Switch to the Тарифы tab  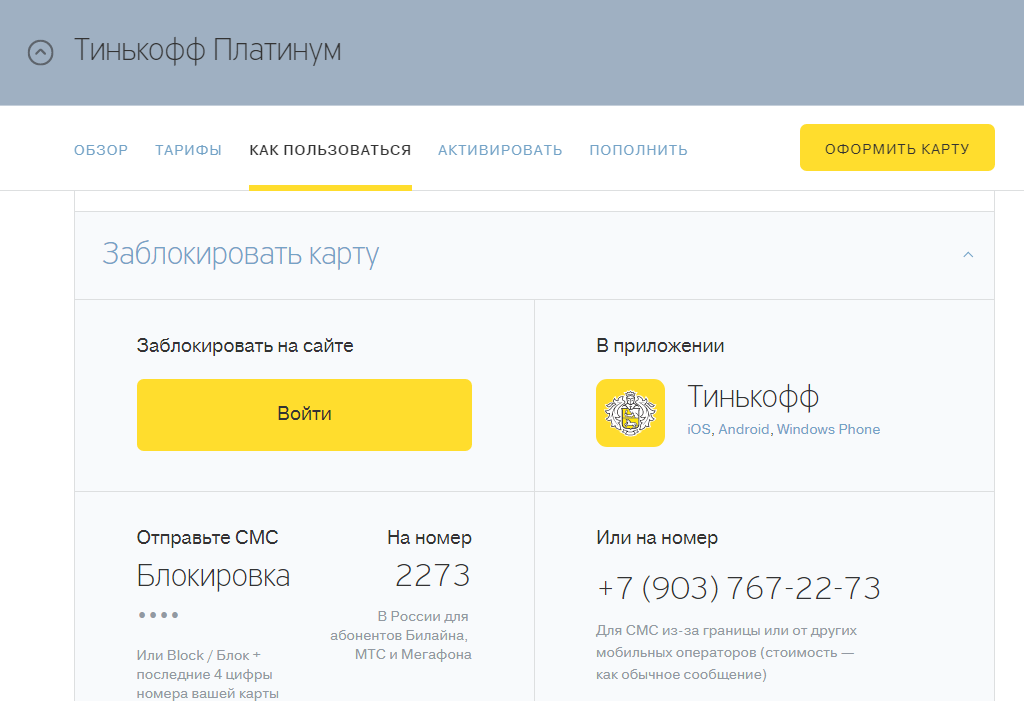click(188, 150)
